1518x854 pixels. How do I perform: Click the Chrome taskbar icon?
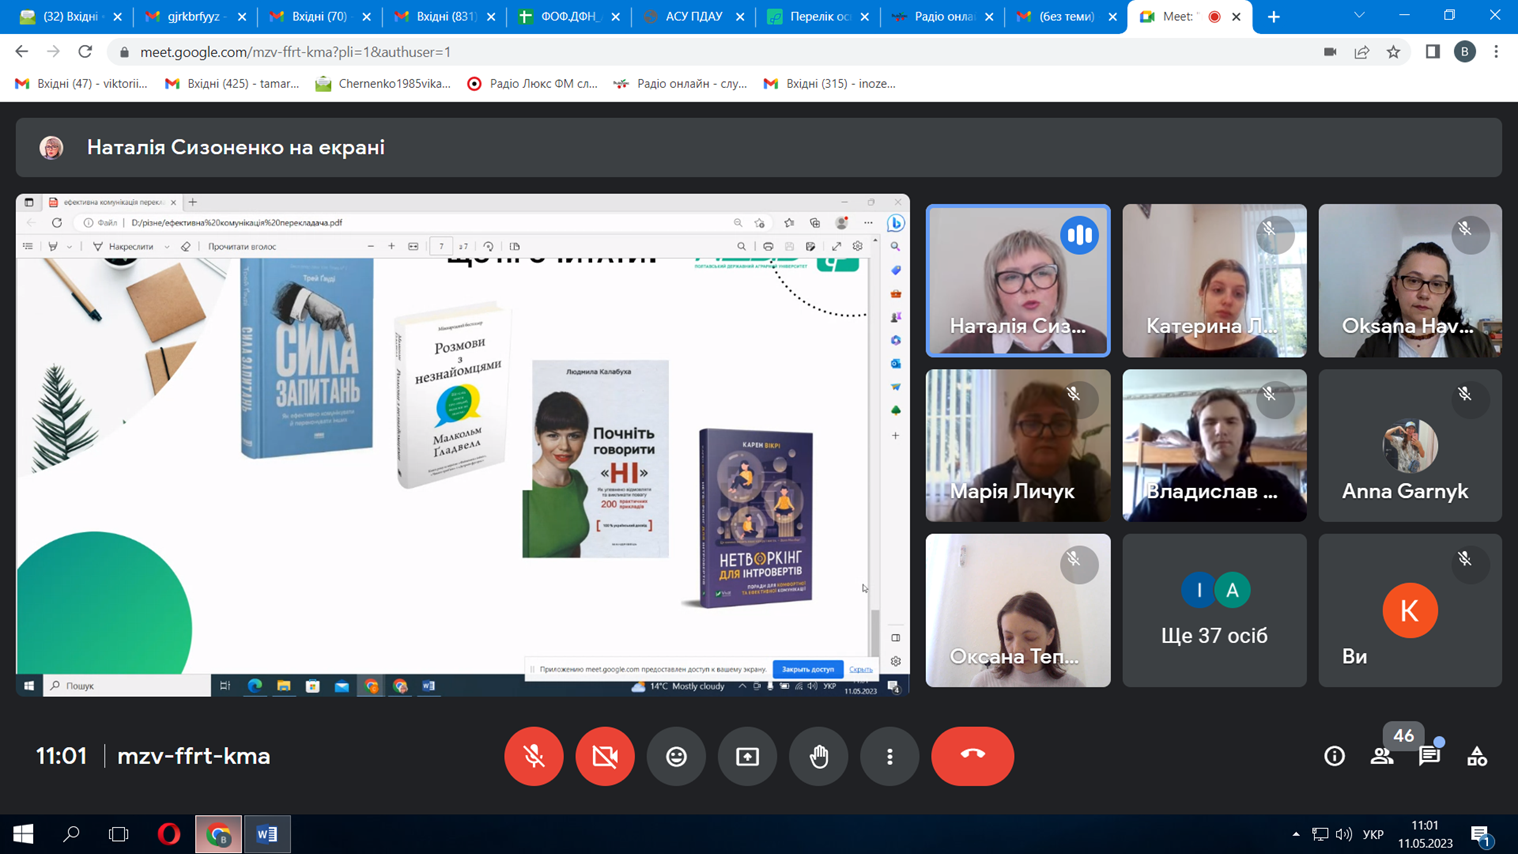coord(218,834)
